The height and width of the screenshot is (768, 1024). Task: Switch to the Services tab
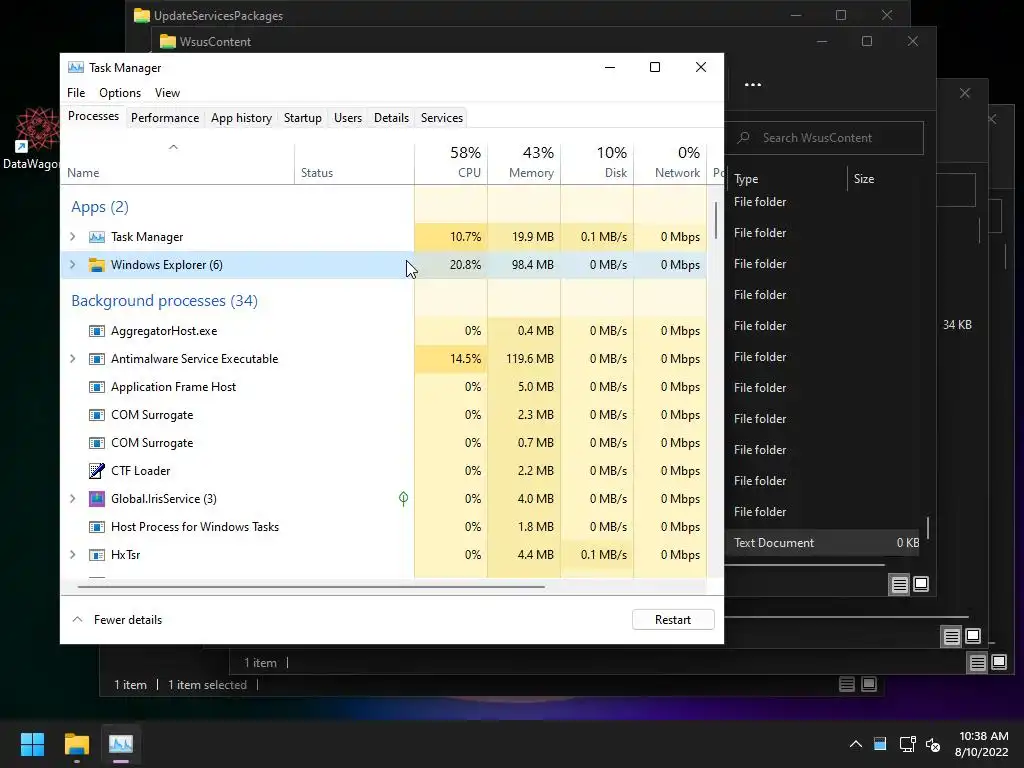tap(441, 118)
